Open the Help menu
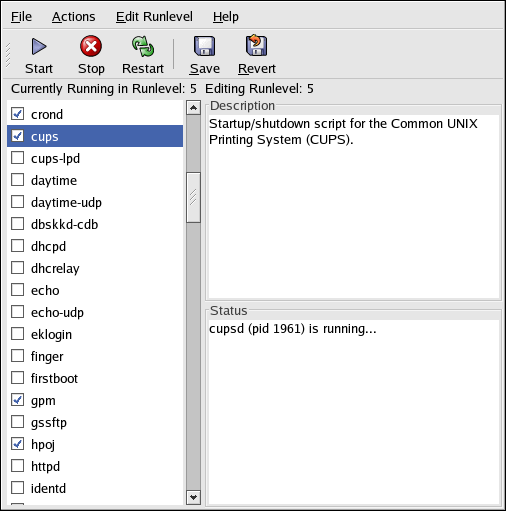The image size is (506, 511). (x=226, y=17)
